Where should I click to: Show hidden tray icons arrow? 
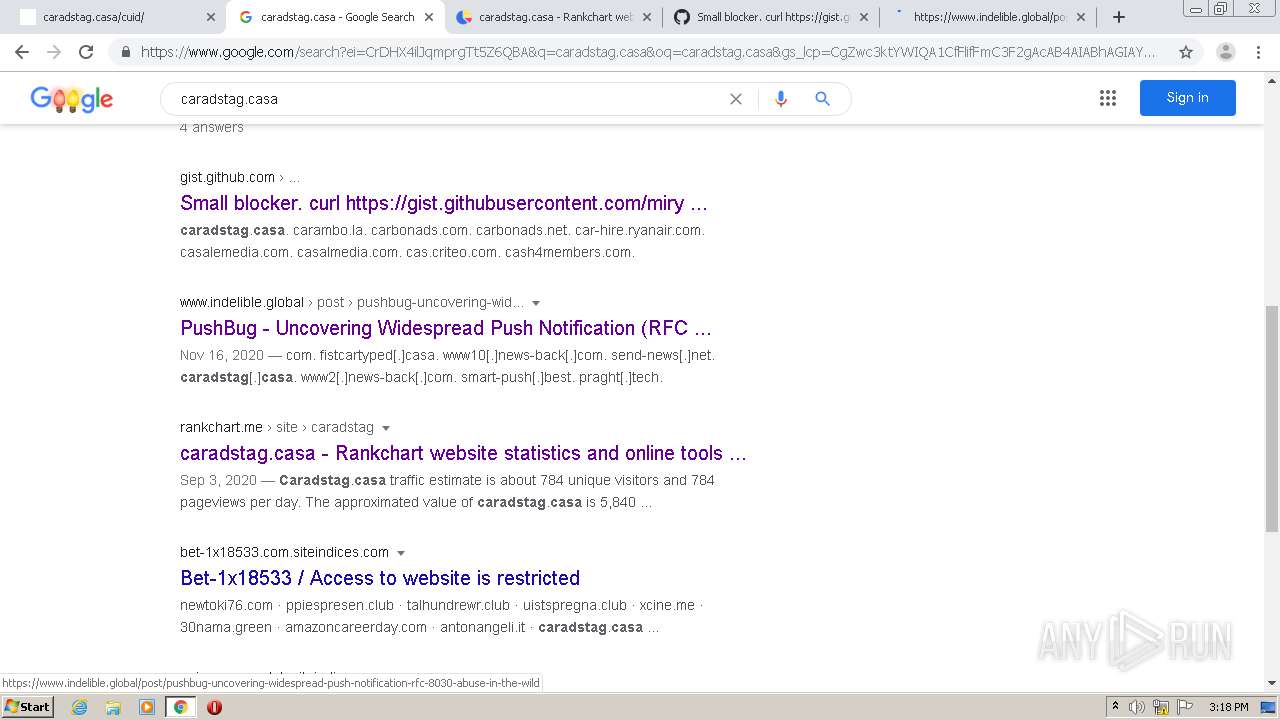point(1115,707)
